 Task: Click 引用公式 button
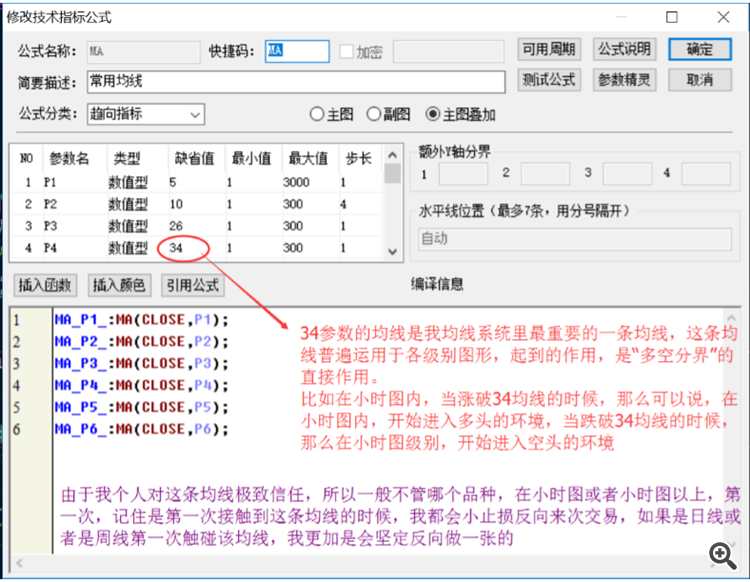point(193,285)
